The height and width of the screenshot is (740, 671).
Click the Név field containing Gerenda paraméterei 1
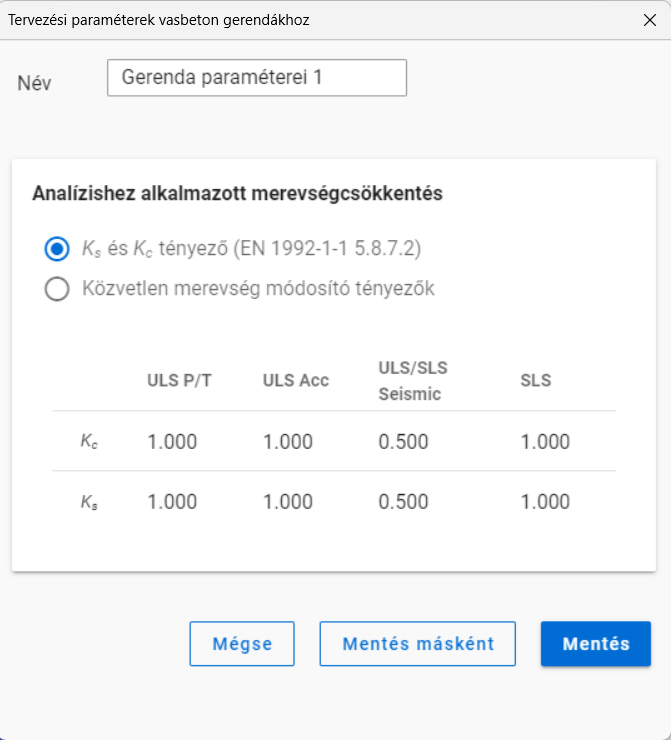[257, 78]
